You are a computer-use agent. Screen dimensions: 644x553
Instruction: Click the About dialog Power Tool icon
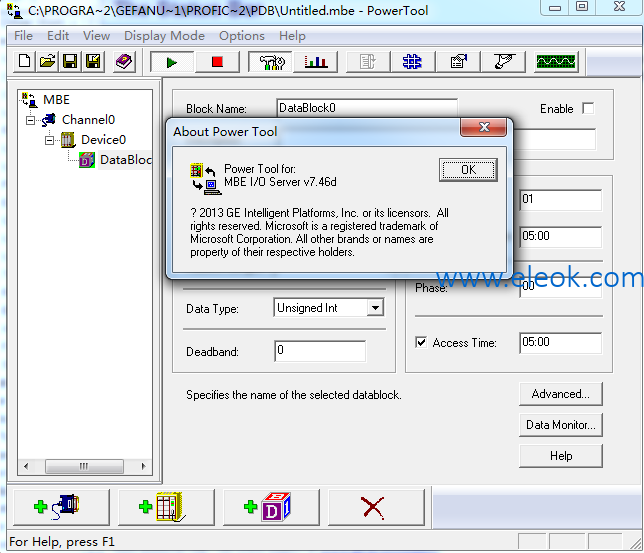pos(206,179)
